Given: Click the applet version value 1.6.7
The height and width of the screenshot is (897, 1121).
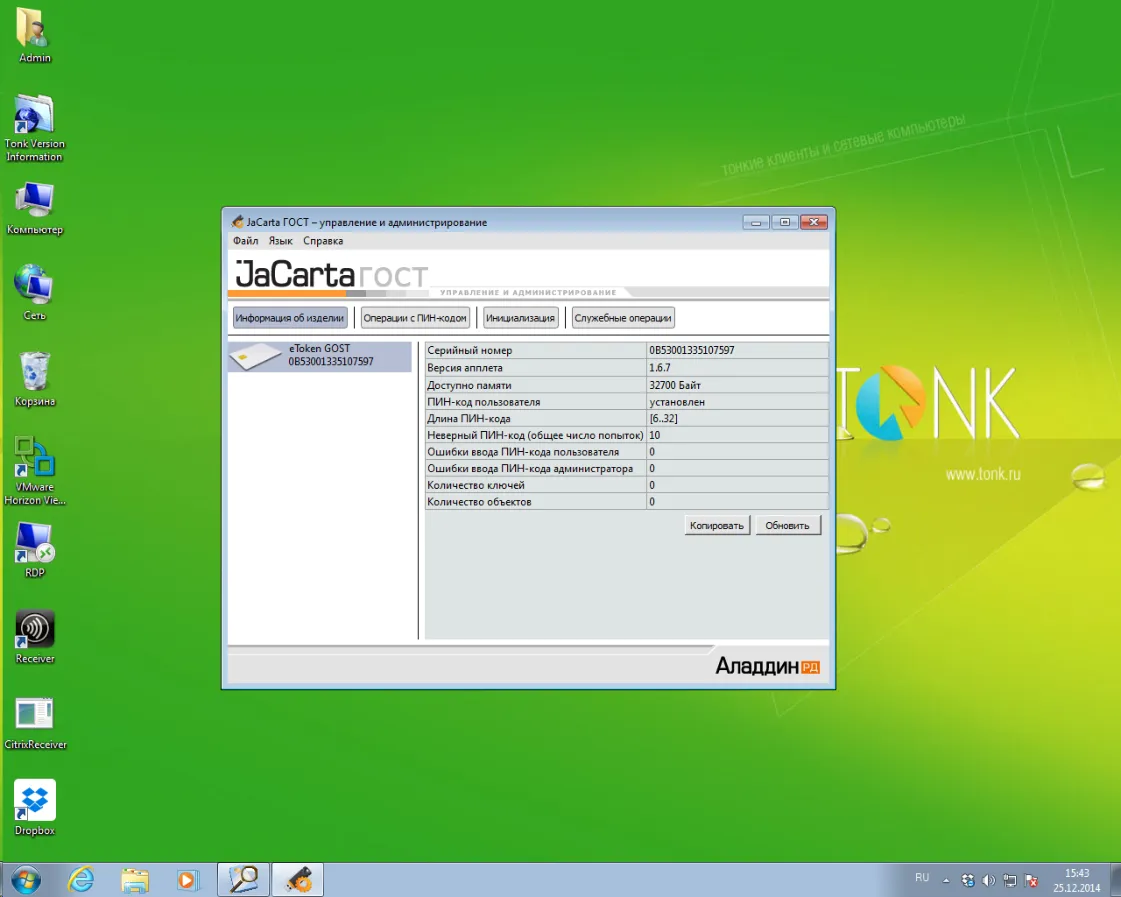Looking at the screenshot, I should pos(660,367).
